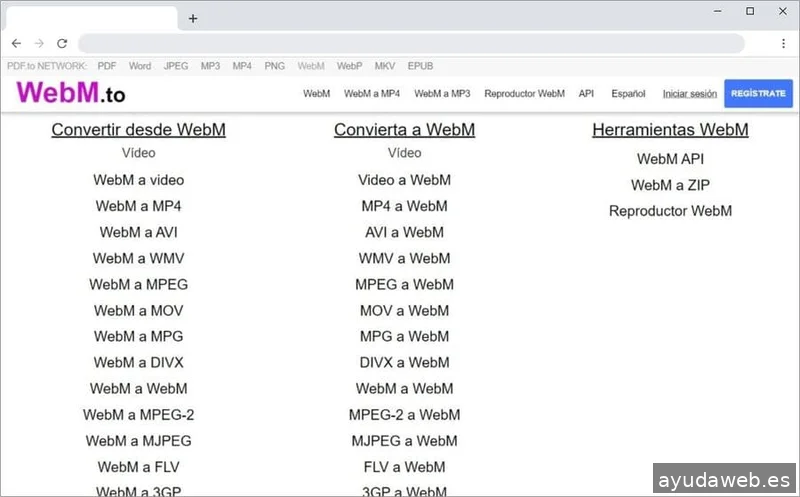The width and height of the screenshot is (800, 497).
Task: Open Reproductor WebM in top navigation
Action: pyautogui.click(x=524, y=94)
